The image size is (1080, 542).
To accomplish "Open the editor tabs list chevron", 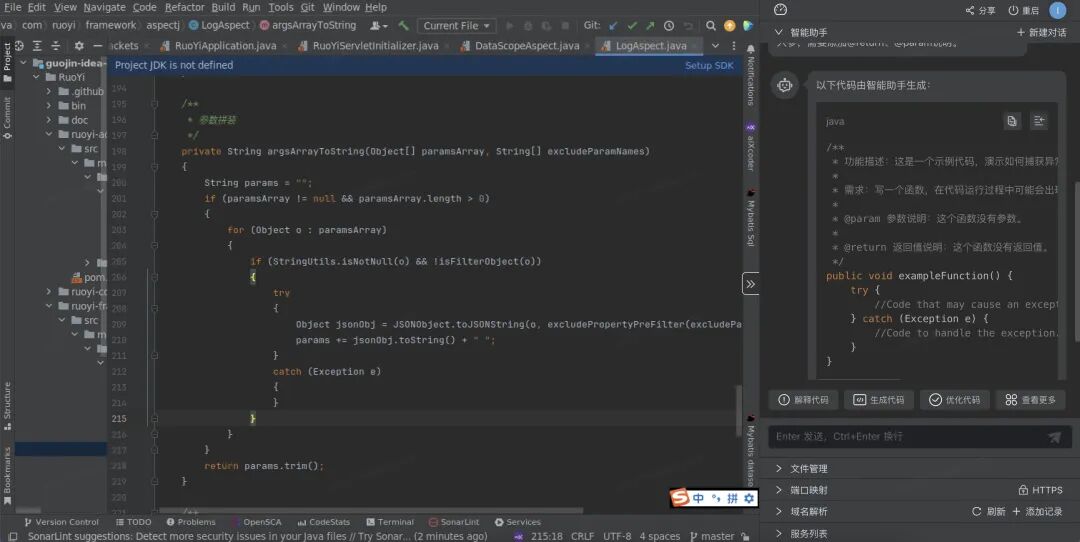I will [715, 45].
